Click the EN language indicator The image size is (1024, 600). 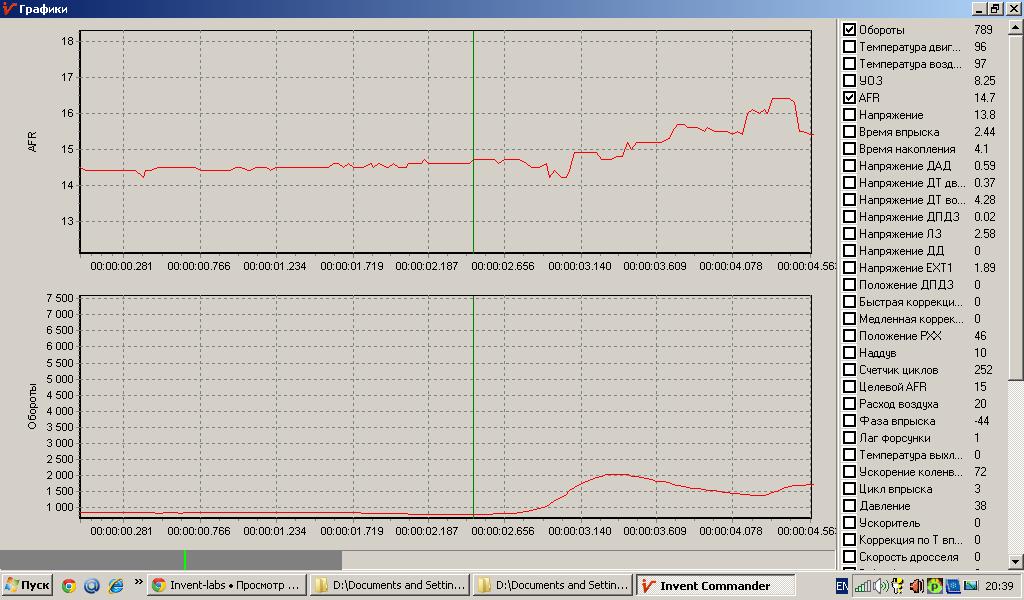pyautogui.click(x=842, y=586)
